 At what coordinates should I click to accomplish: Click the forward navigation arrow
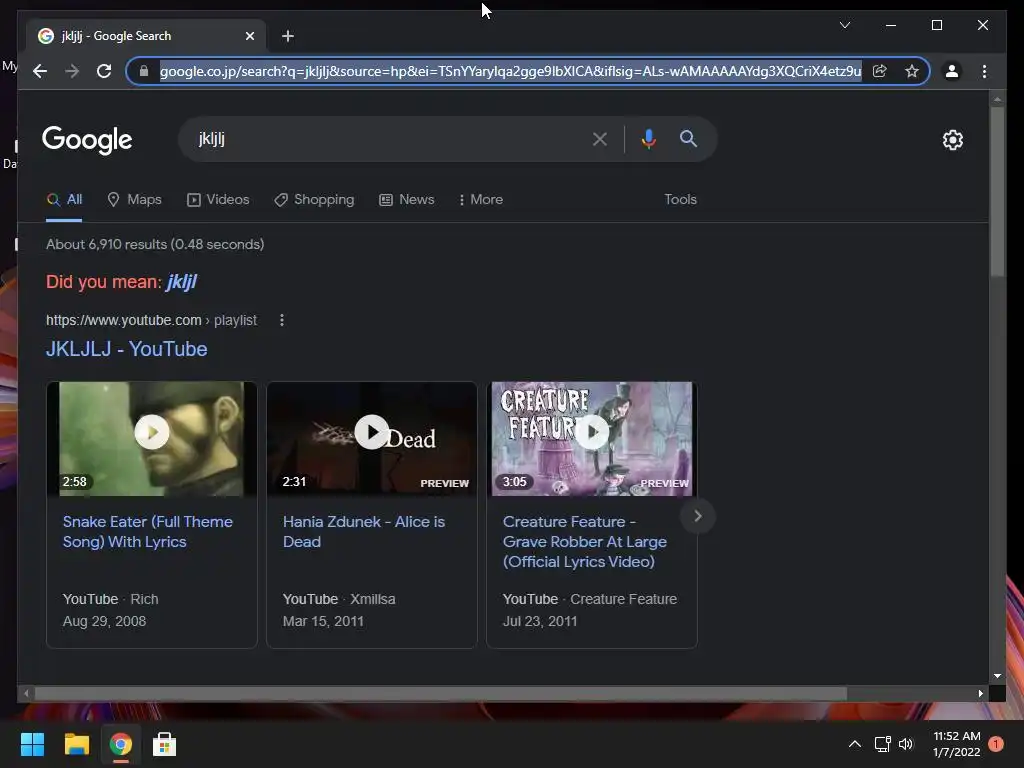[x=72, y=71]
